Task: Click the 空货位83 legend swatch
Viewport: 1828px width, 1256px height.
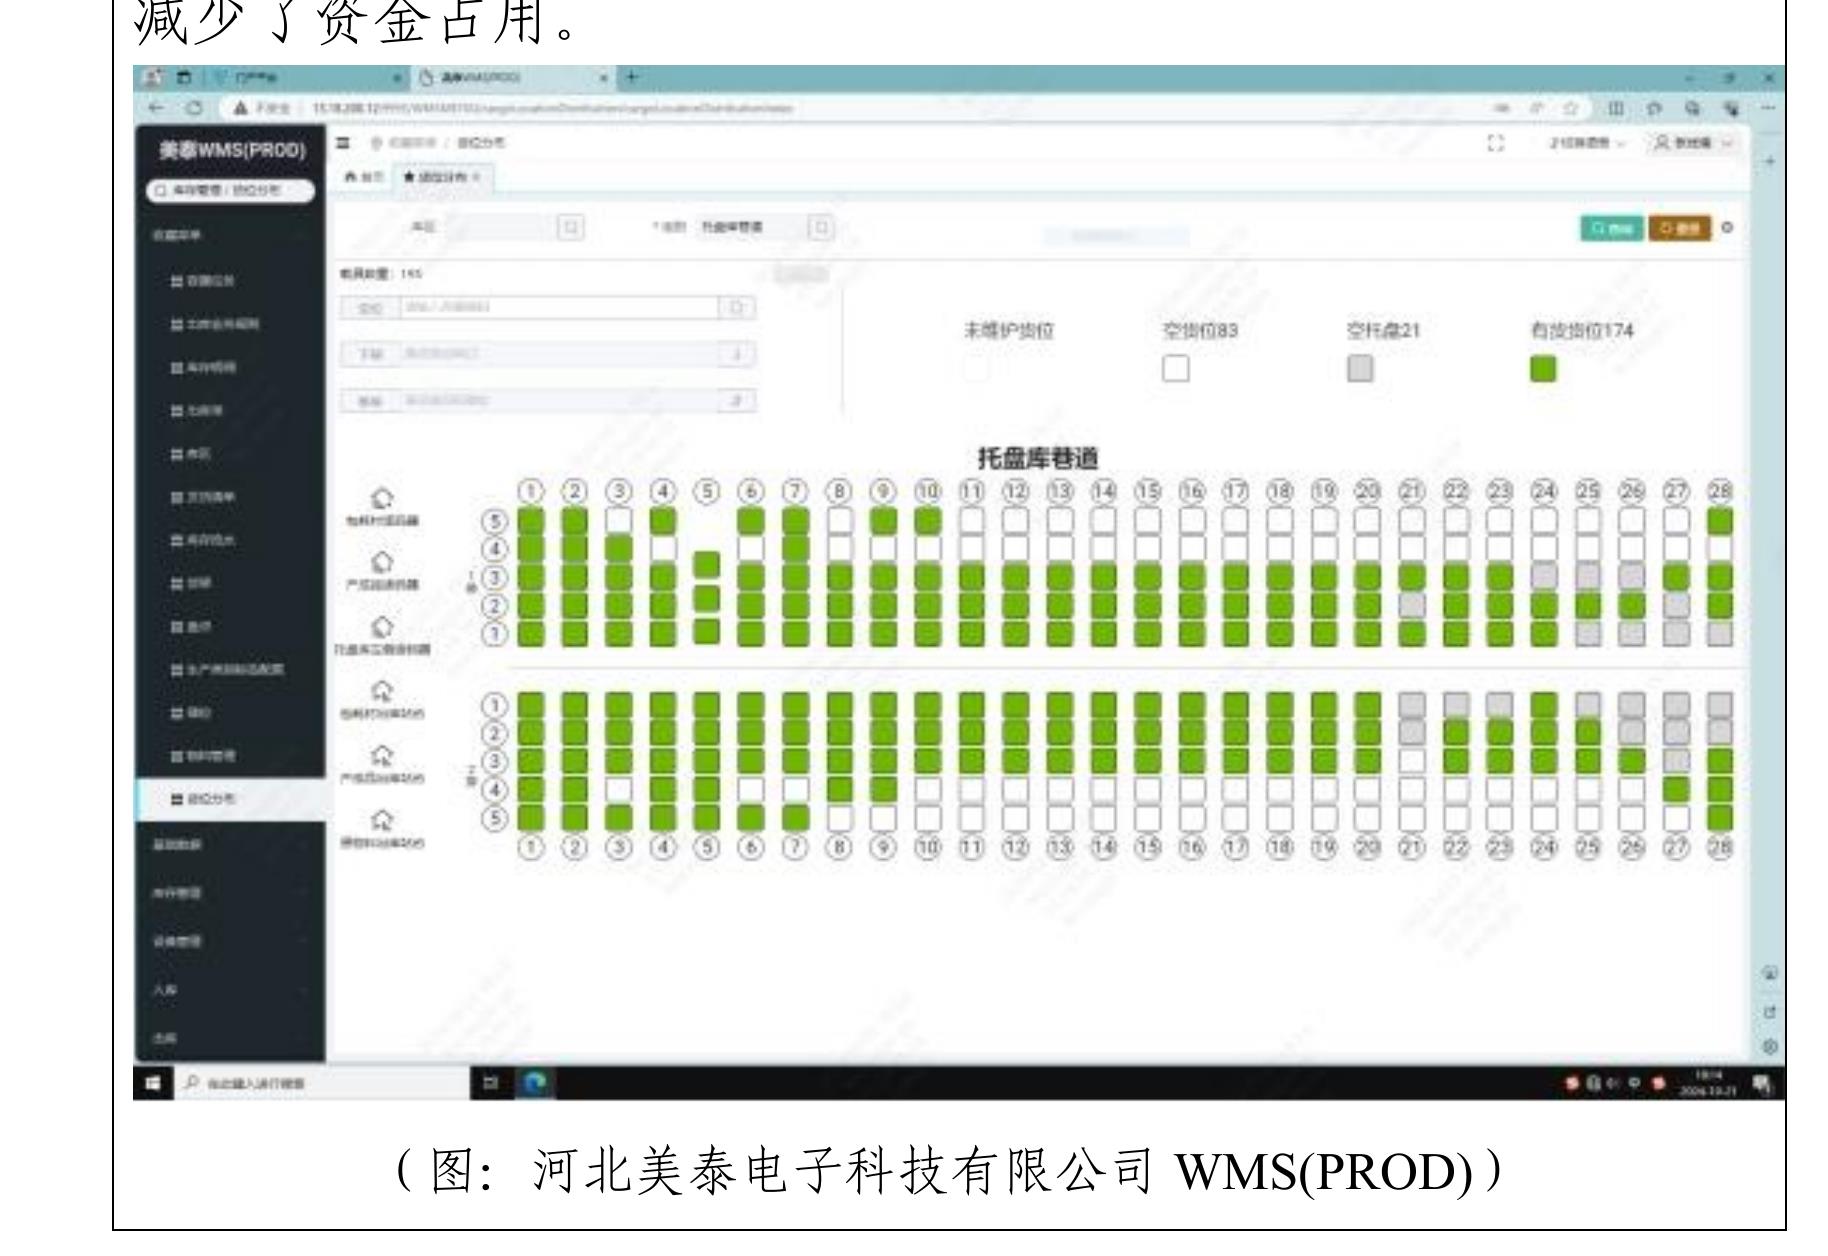Action: click(1176, 369)
